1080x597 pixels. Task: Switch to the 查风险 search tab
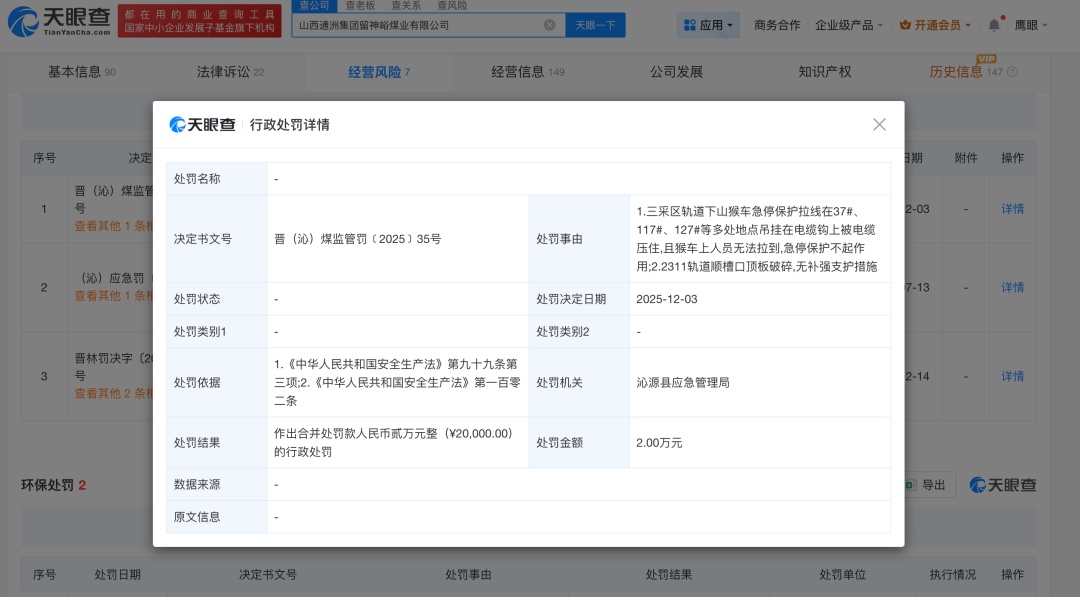coord(452,6)
